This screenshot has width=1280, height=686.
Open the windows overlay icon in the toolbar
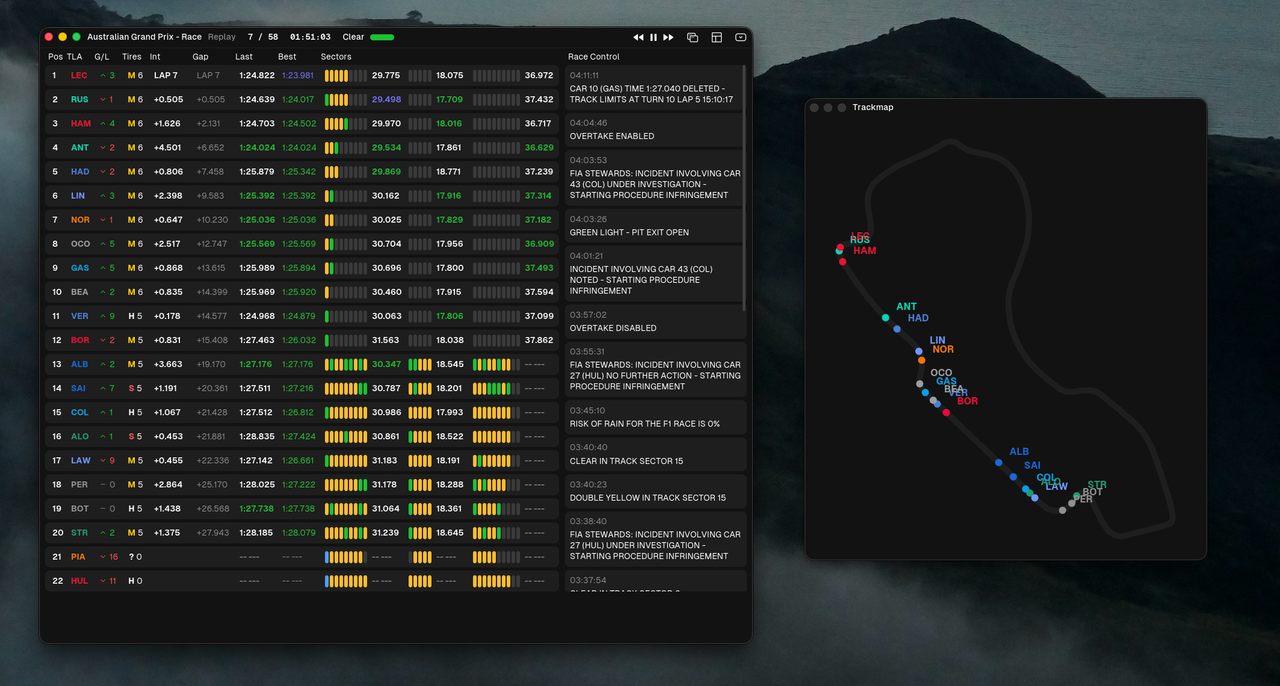[x=692, y=37]
